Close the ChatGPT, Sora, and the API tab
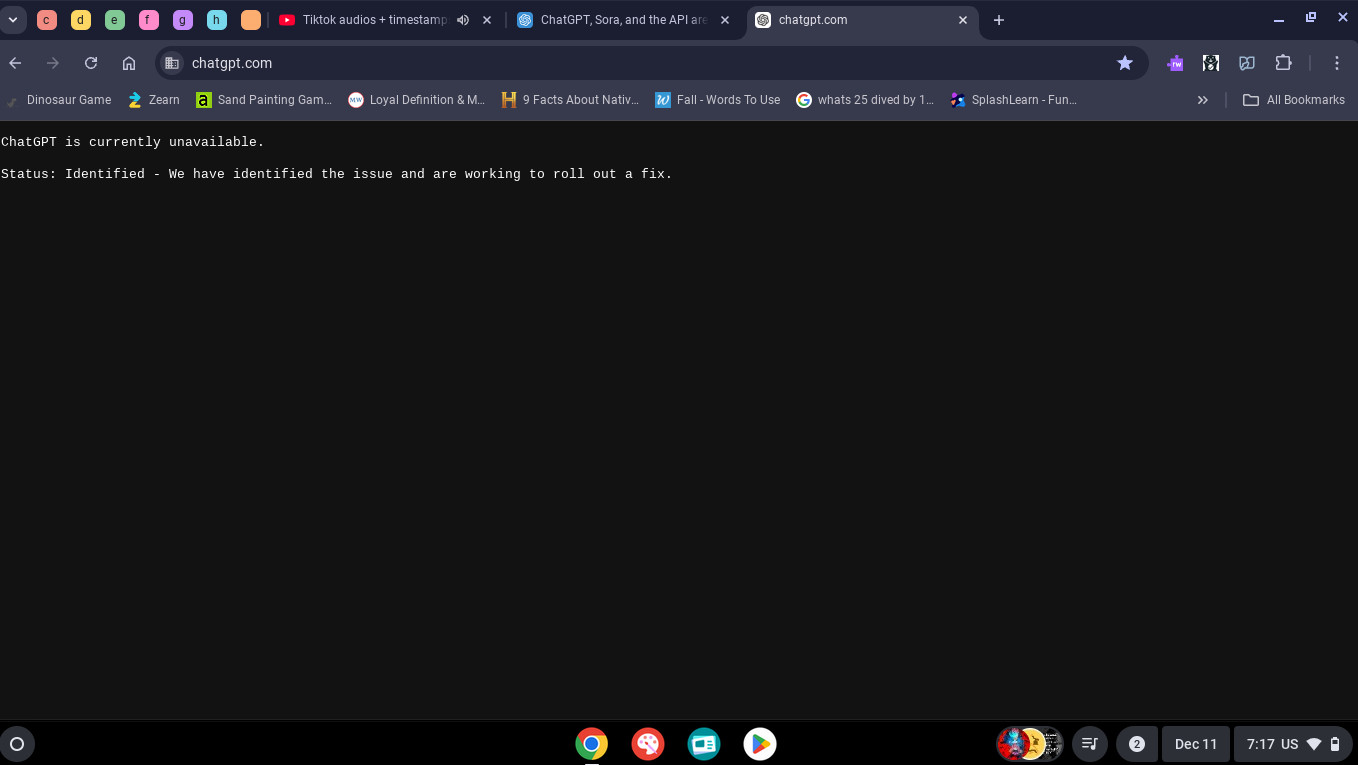This screenshot has height=765, width=1358. pyautogui.click(x=725, y=20)
